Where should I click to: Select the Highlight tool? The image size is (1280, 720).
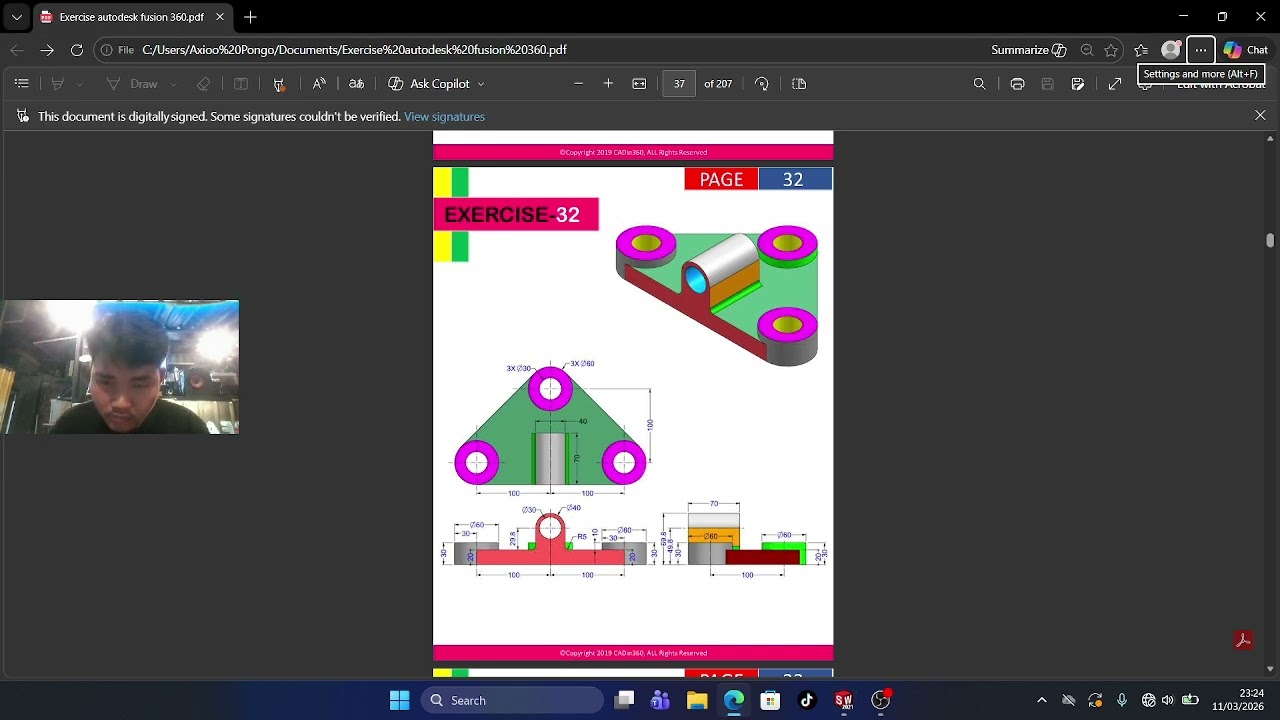[x=58, y=84]
